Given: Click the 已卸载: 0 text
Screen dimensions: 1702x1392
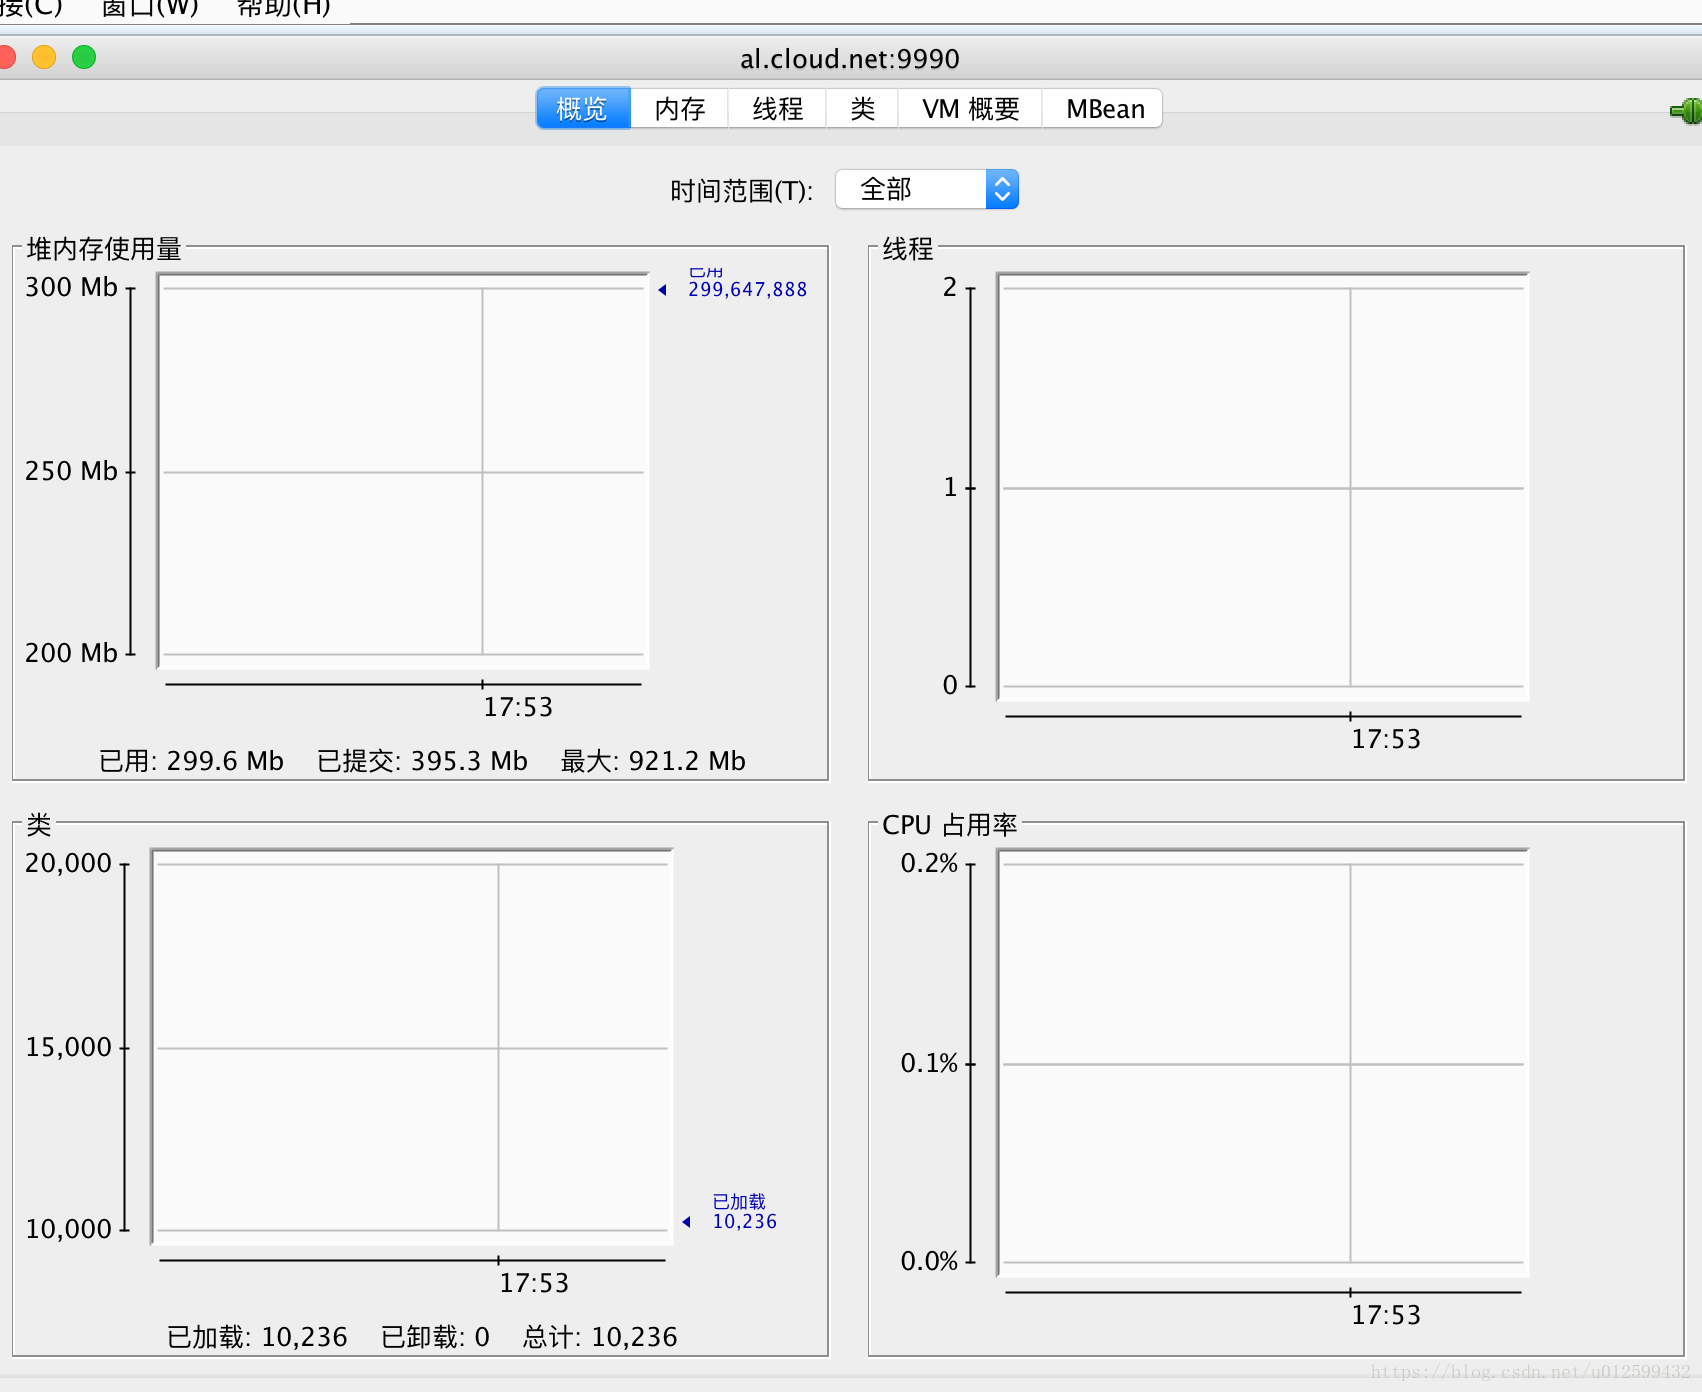Looking at the screenshot, I should pos(435,1337).
